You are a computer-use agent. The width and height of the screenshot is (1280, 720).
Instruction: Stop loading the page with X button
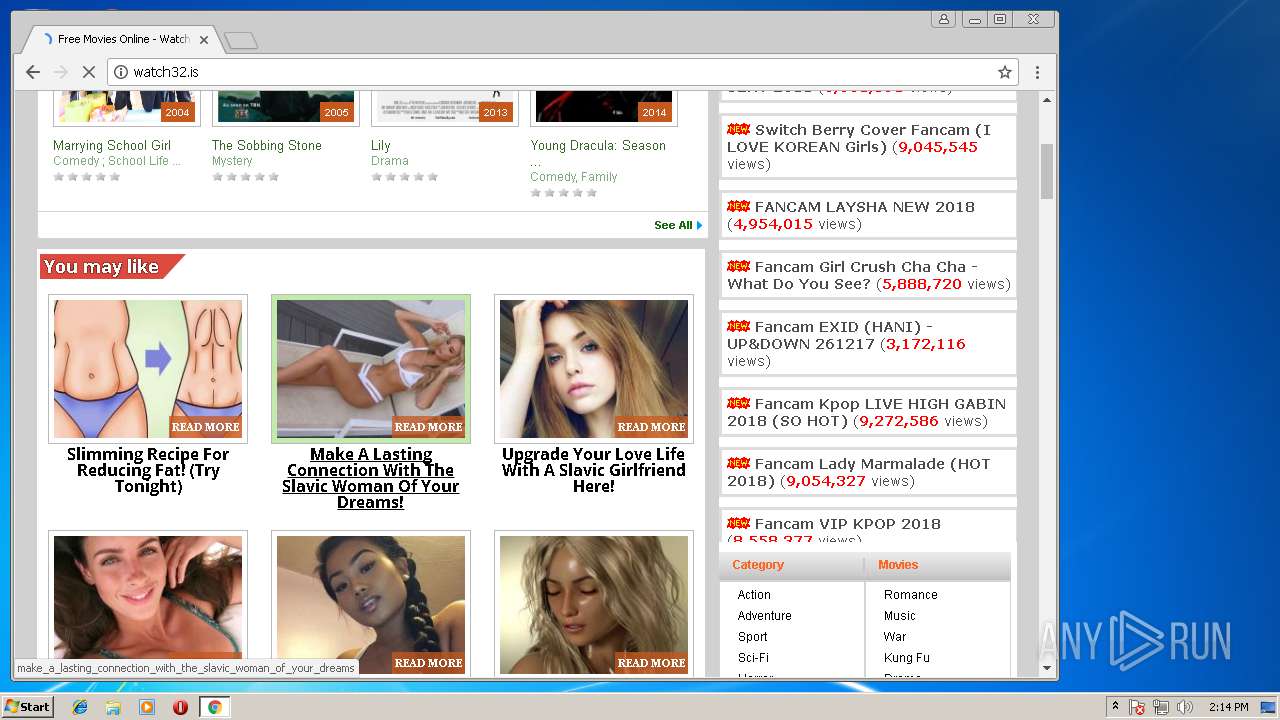tap(88, 72)
